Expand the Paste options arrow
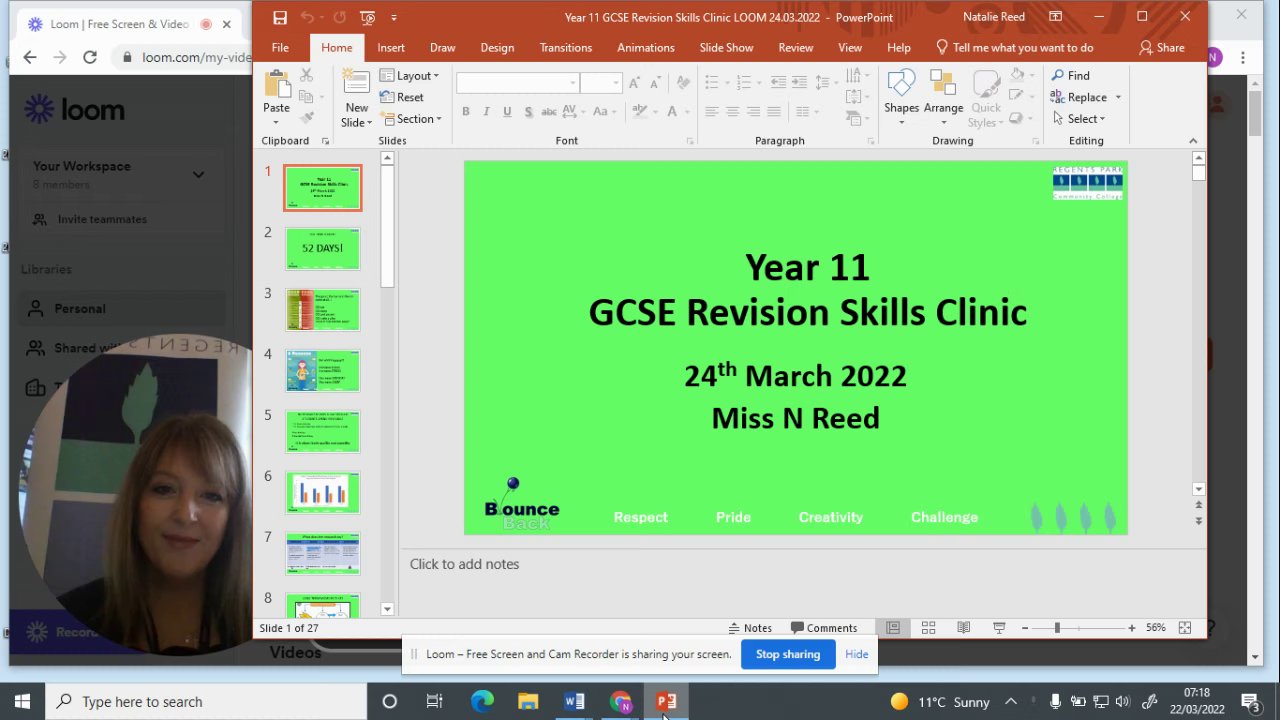Screen dimensions: 1280x720 [x=277, y=122]
